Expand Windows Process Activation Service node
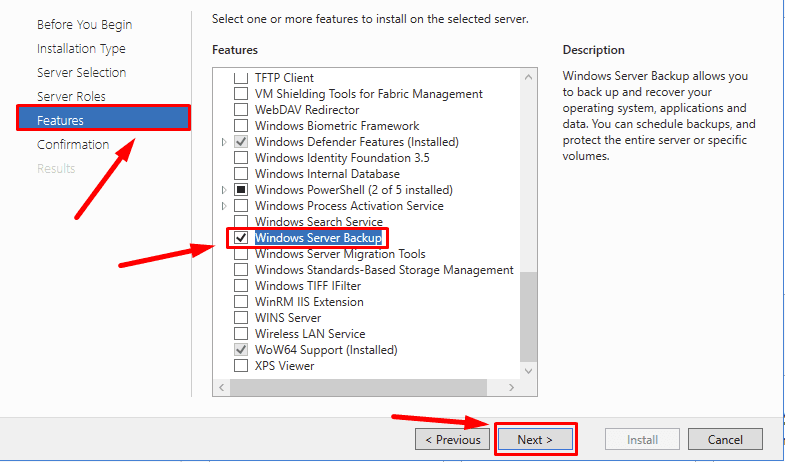Image resolution: width=785 pixels, height=462 pixels. coord(224,206)
